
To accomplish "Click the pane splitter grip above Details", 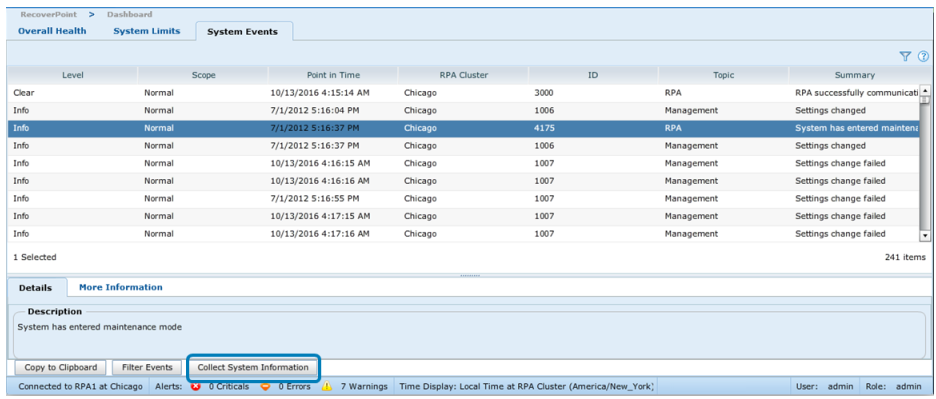I will pyautogui.click(x=470, y=275).
